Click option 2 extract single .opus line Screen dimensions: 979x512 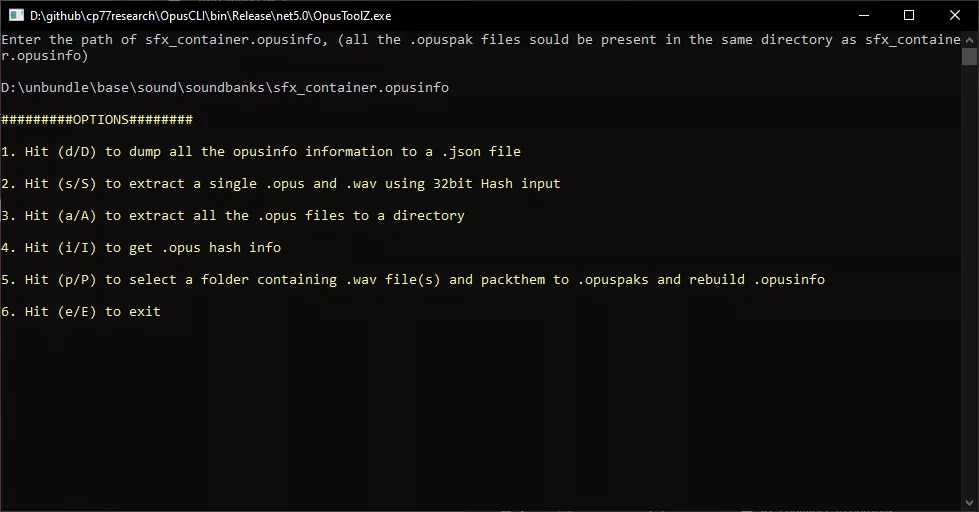point(281,184)
